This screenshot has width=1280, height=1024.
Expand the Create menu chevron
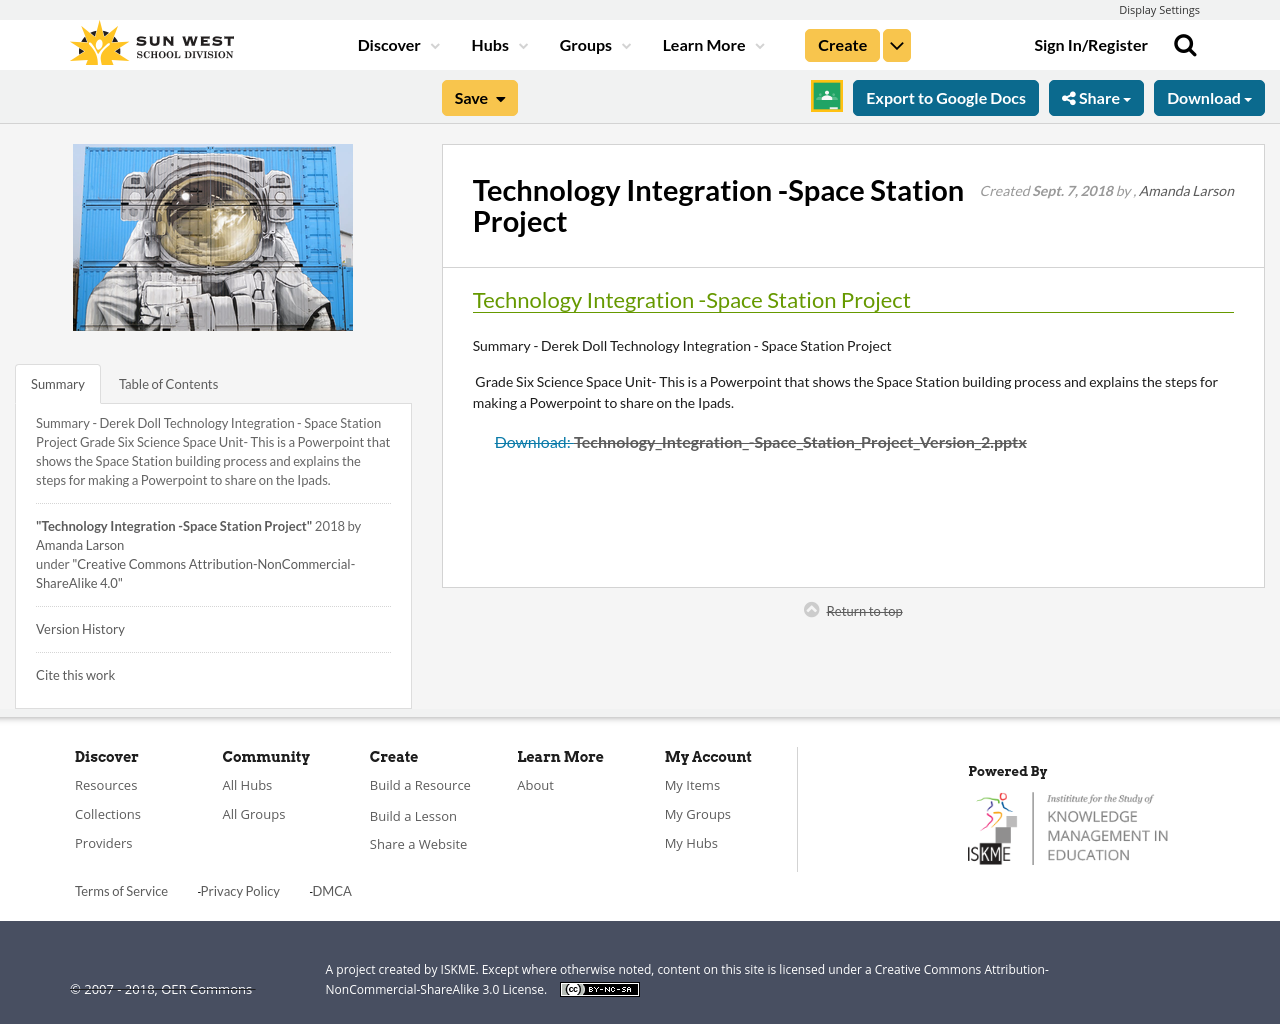896,44
